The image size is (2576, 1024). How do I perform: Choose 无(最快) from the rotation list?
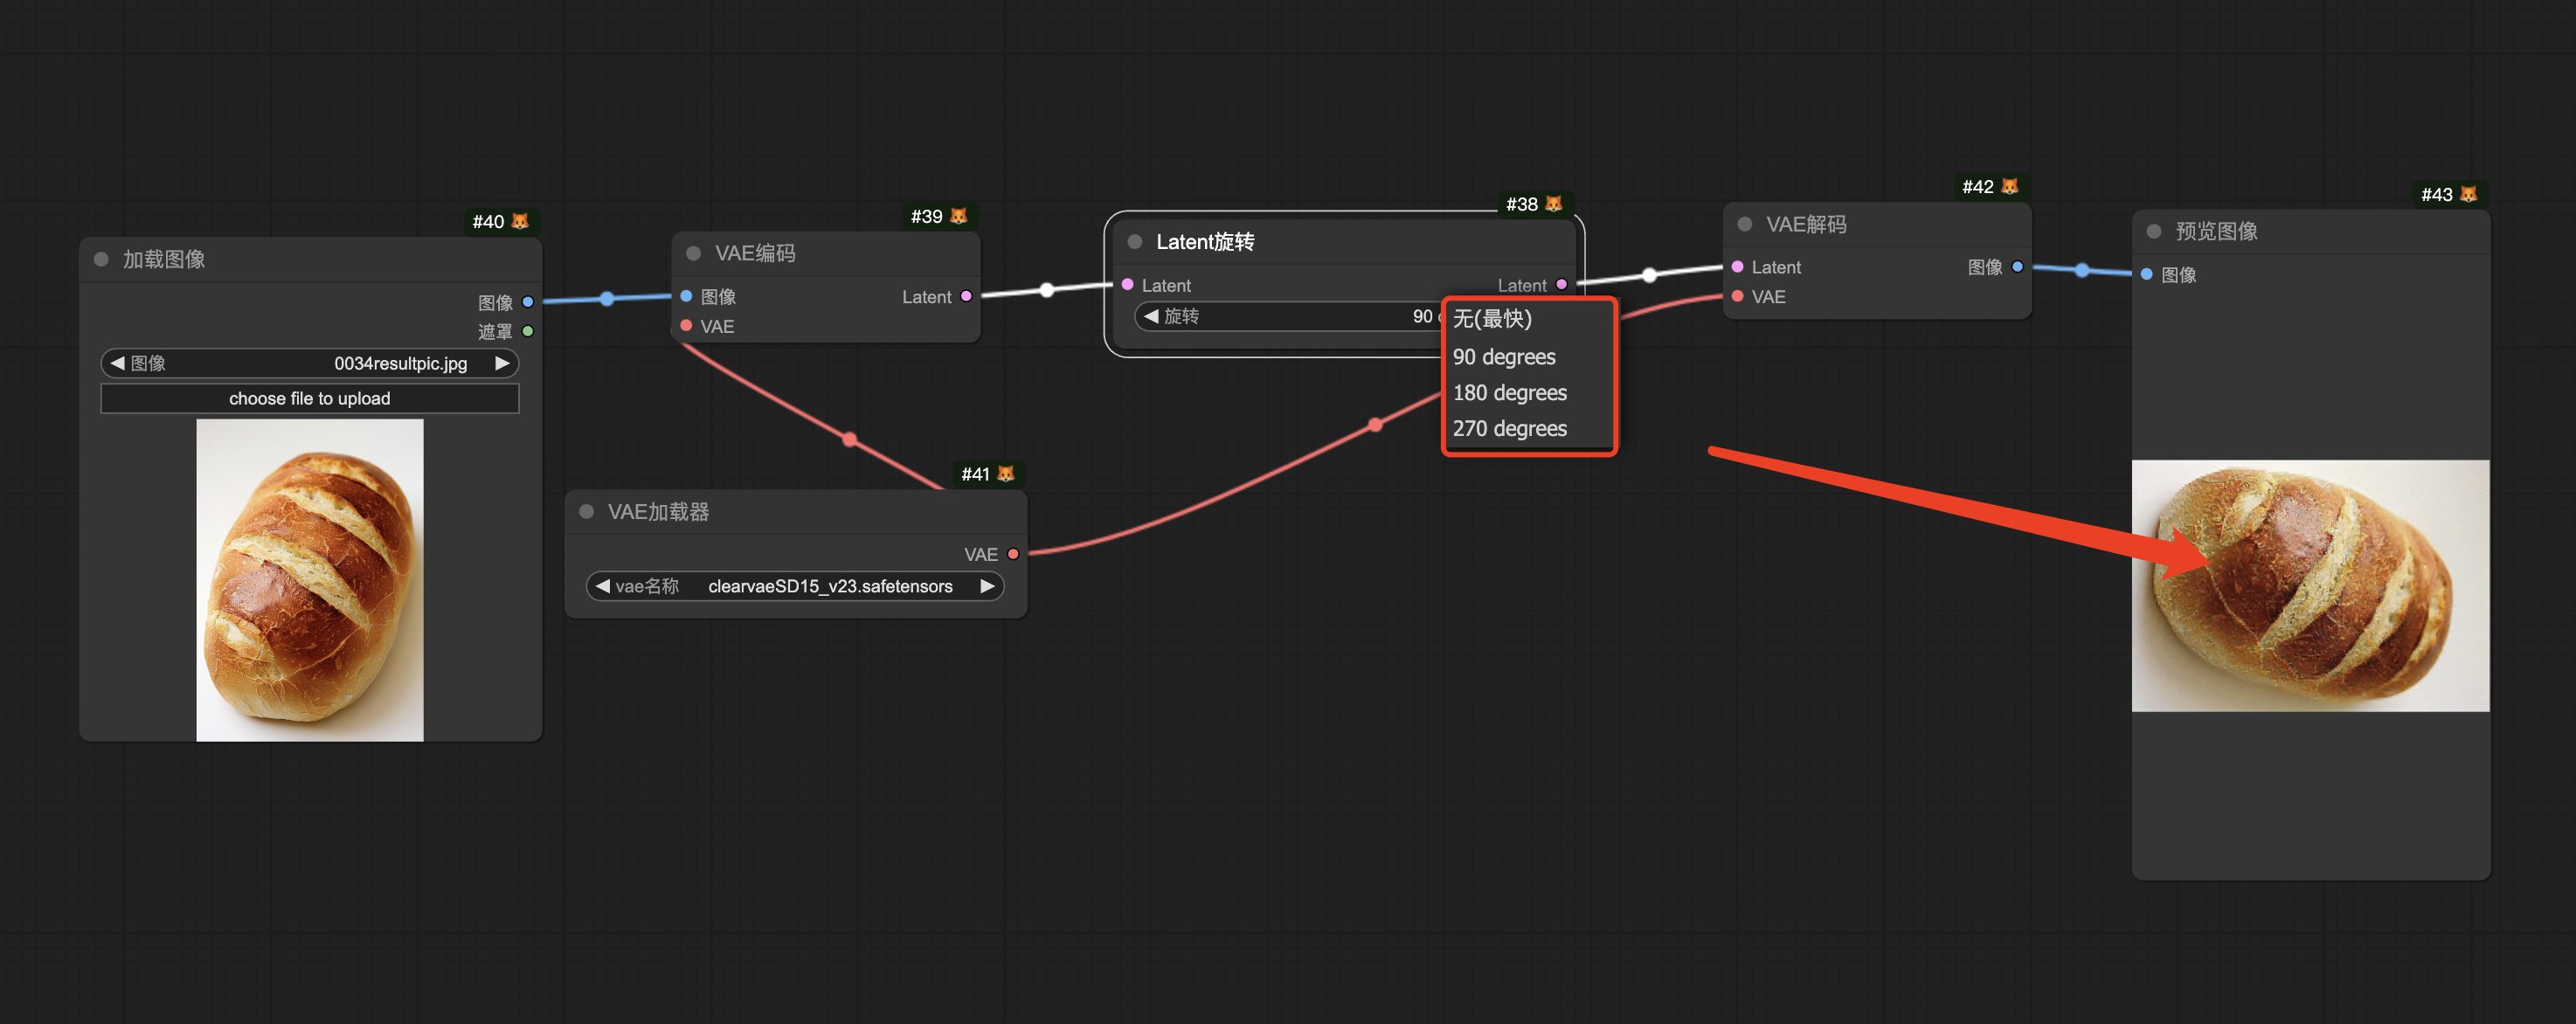(1492, 319)
